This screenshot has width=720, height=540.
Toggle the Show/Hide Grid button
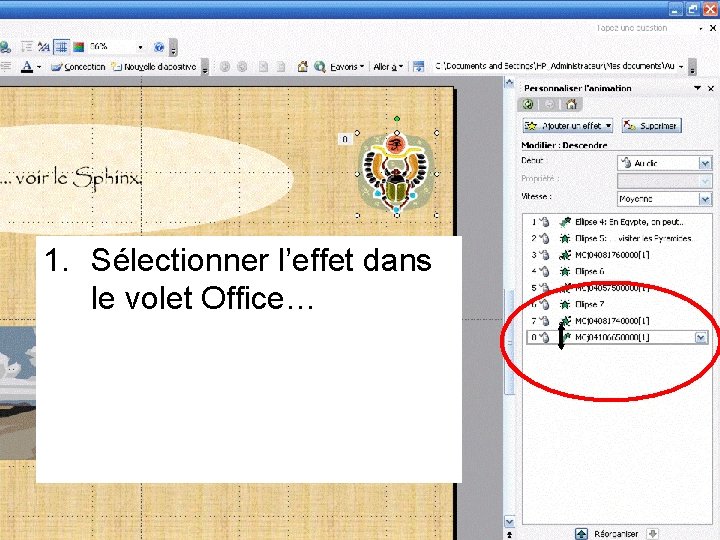[x=61, y=47]
